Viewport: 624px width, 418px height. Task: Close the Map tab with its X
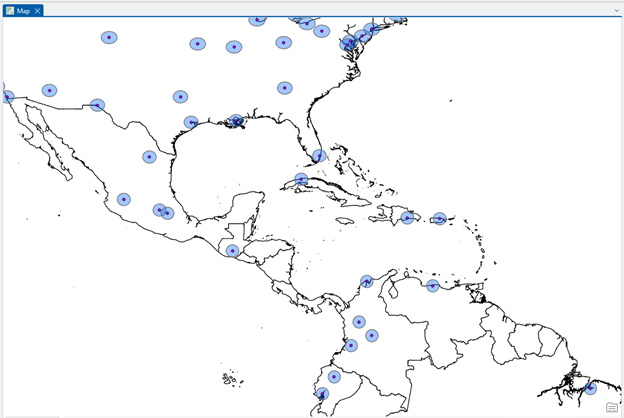click(x=37, y=11)
